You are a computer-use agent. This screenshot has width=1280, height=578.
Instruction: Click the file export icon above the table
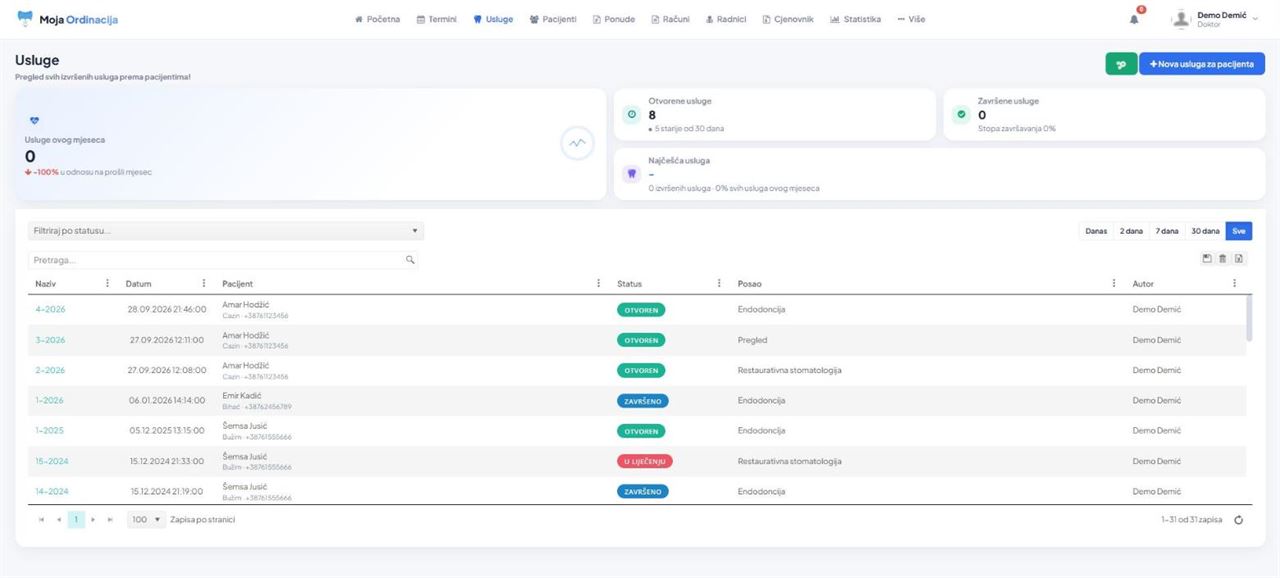(1238, 258)
